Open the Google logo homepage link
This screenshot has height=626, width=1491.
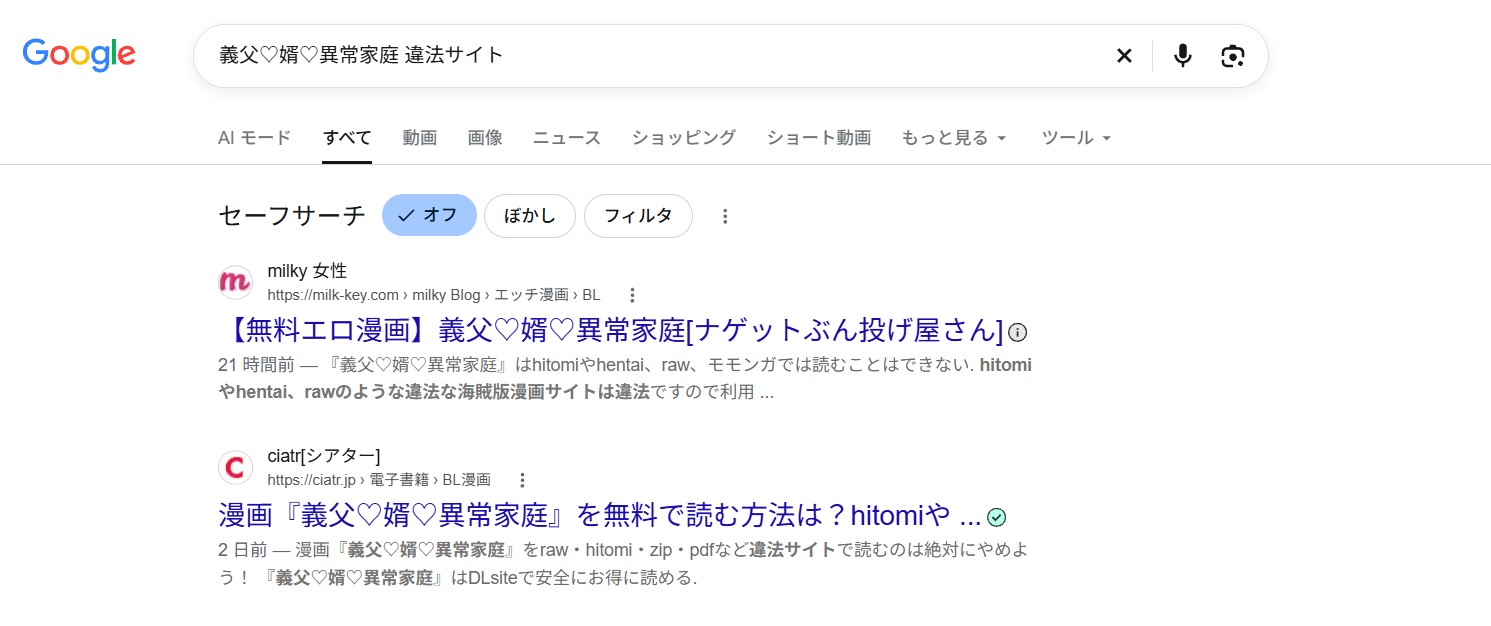point(79,55)
